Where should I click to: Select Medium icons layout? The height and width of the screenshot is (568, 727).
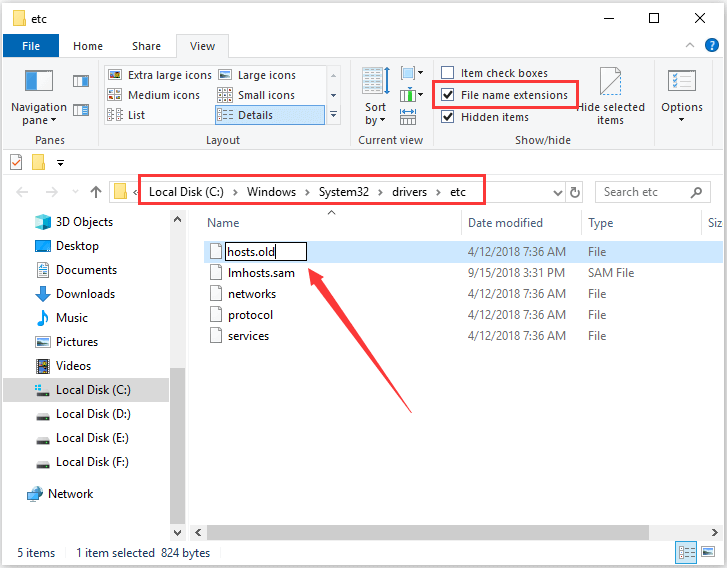[153, 95]
